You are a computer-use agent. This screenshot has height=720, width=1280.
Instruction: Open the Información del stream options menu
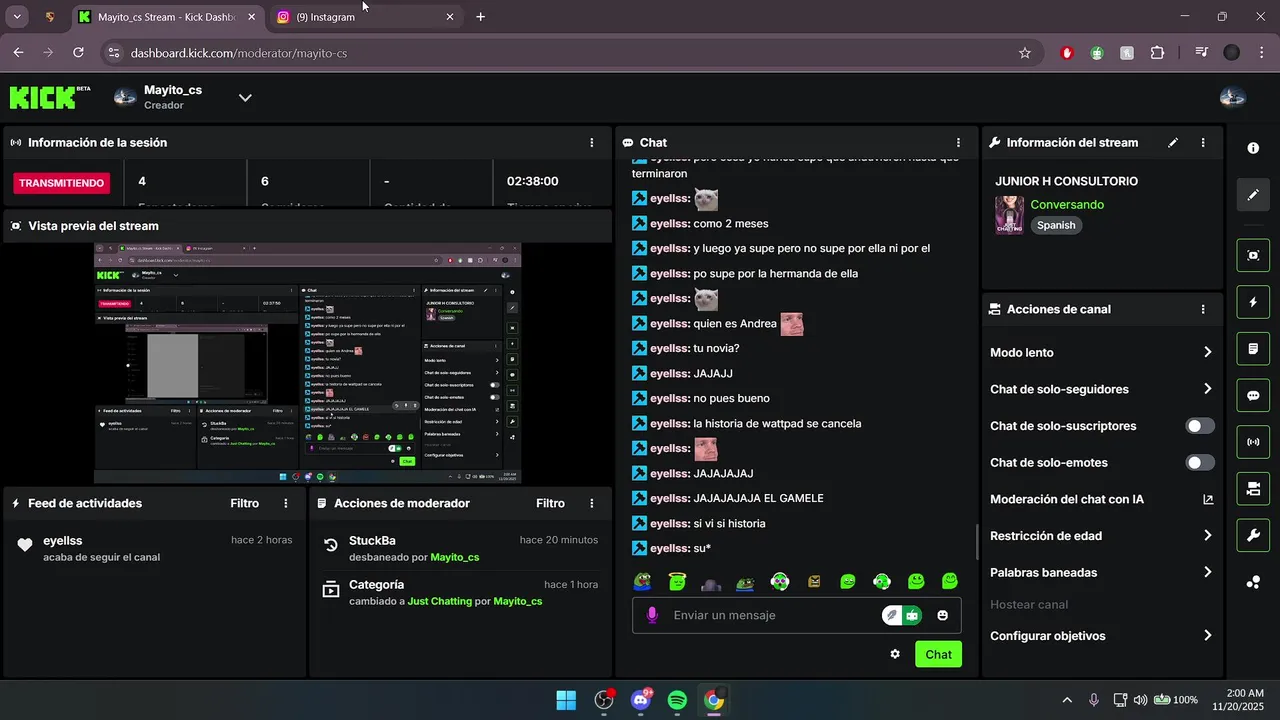(1203, 143)
